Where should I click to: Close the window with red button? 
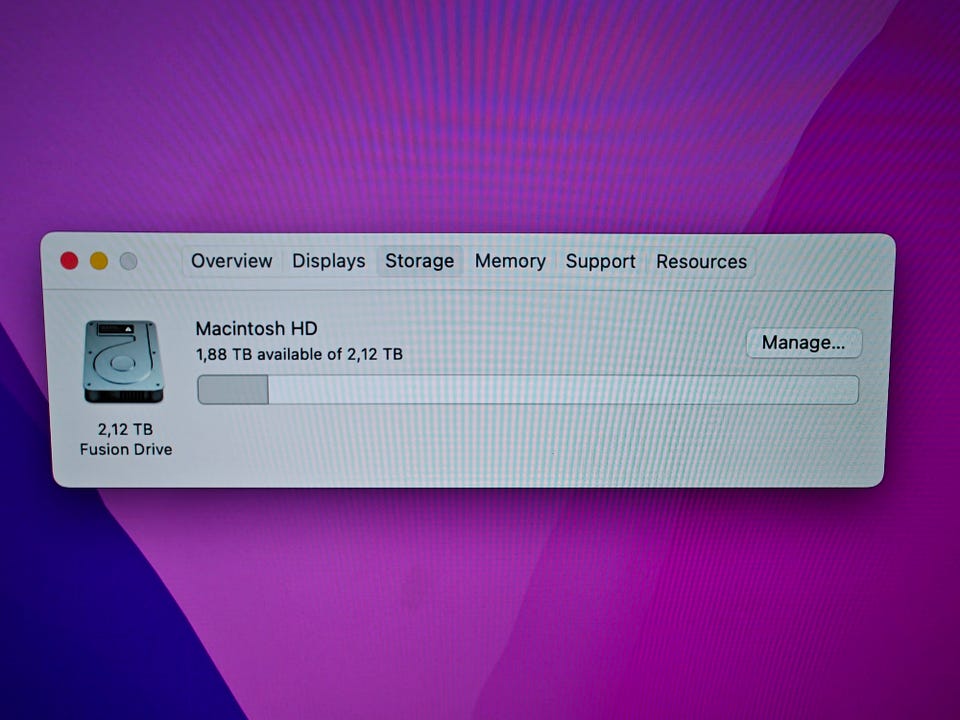click(69, 261)
